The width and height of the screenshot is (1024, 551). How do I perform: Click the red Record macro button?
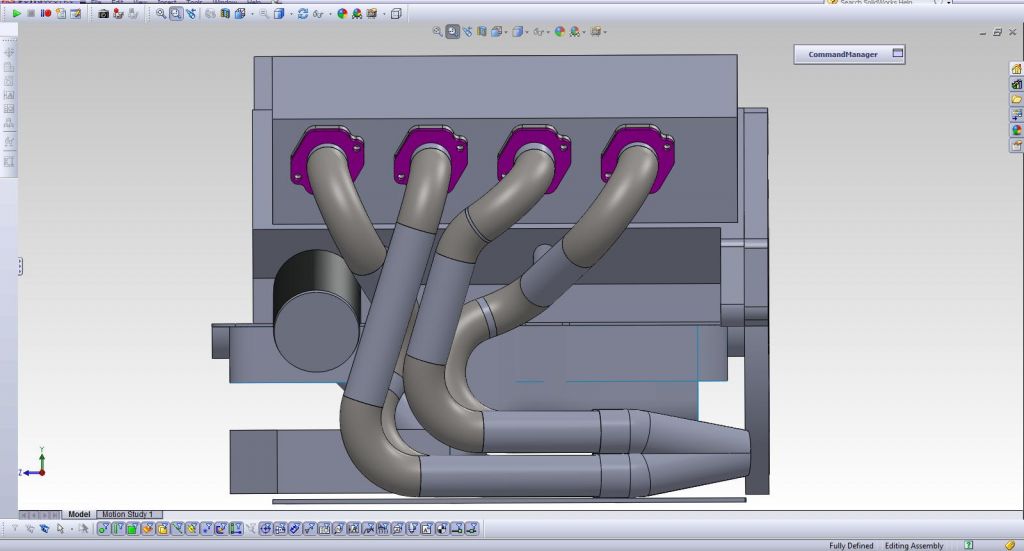pyautogui.click(x=46, y=14)
